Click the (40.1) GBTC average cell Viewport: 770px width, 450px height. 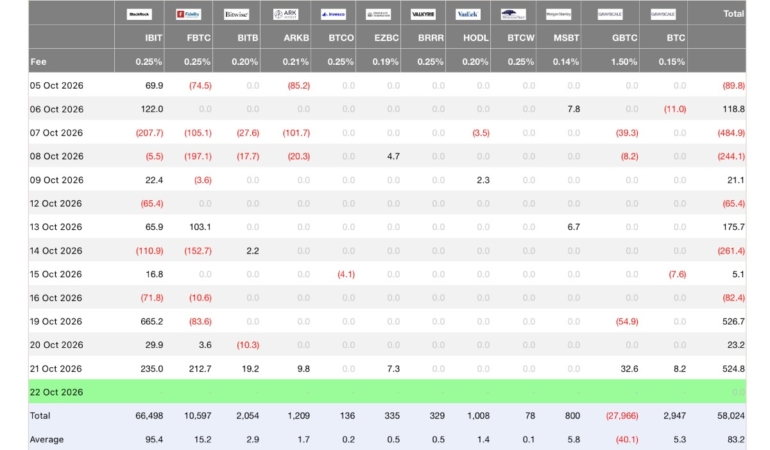pyautogui.click(x=627, y=439)
